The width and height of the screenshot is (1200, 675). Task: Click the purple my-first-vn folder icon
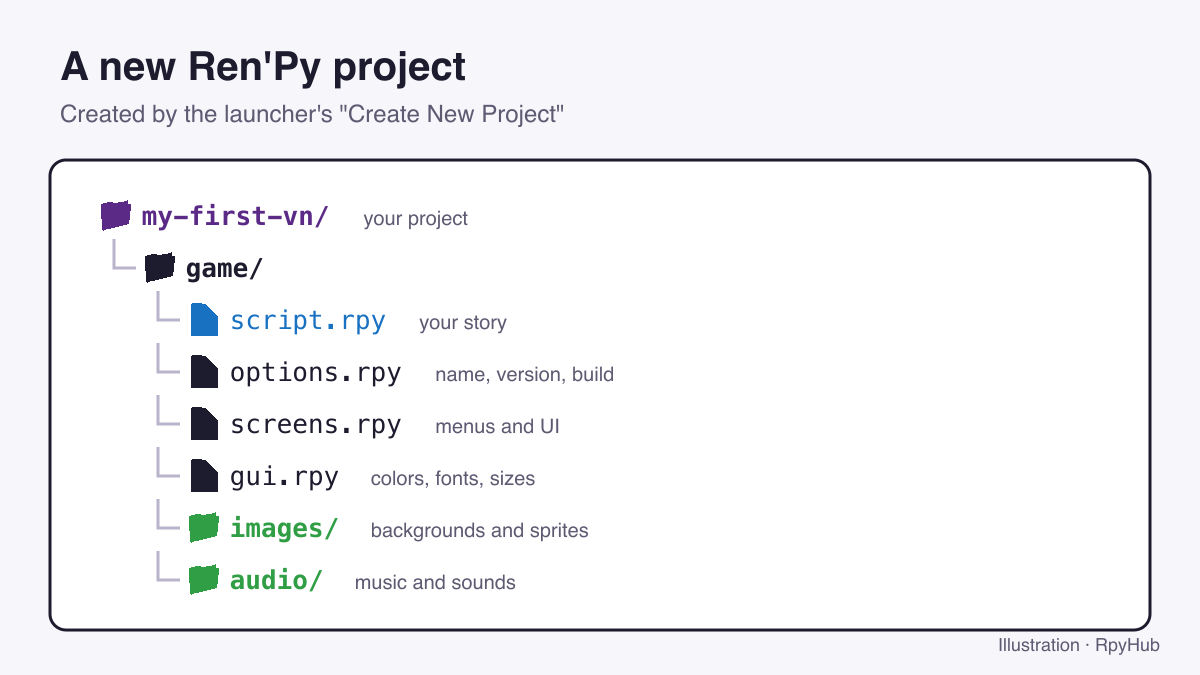116,215
